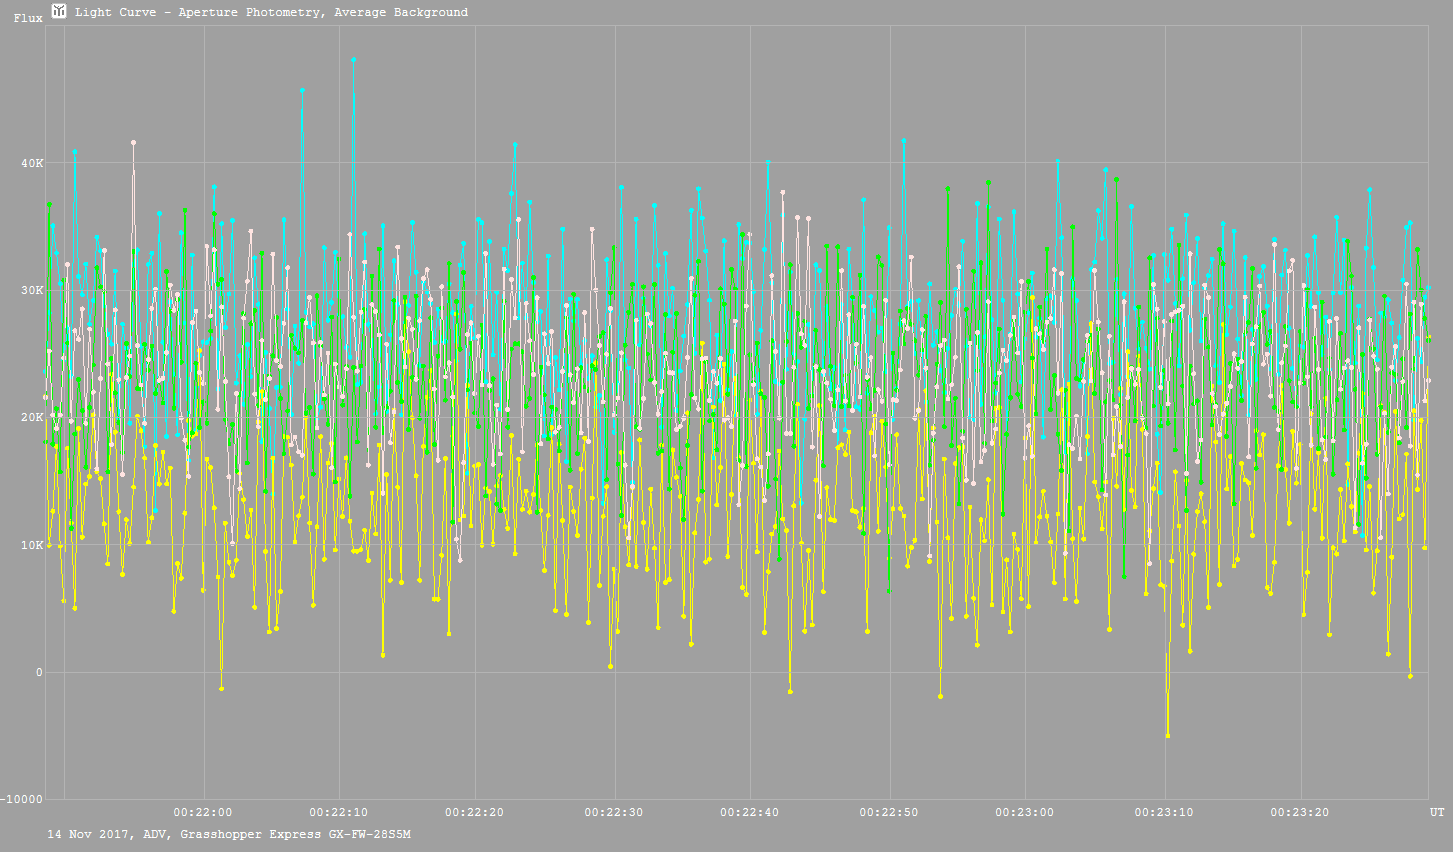1453x852 pixels.
Task: Click the -10000 label on the flux axis
Action: coord(22,800)
